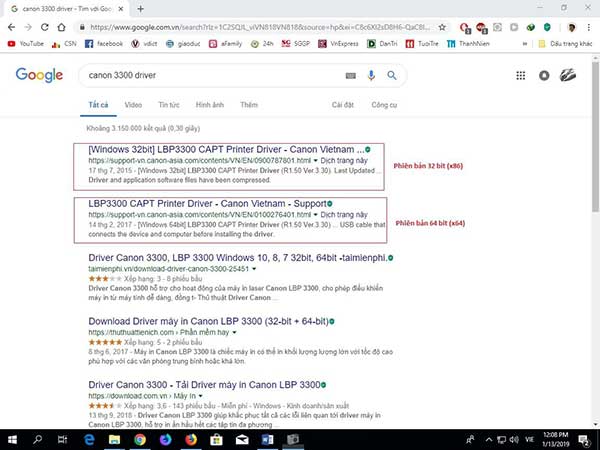Select the Tất cả results tab
The image size is (600, 450).
pyautogui.click(x=98, y=105)
